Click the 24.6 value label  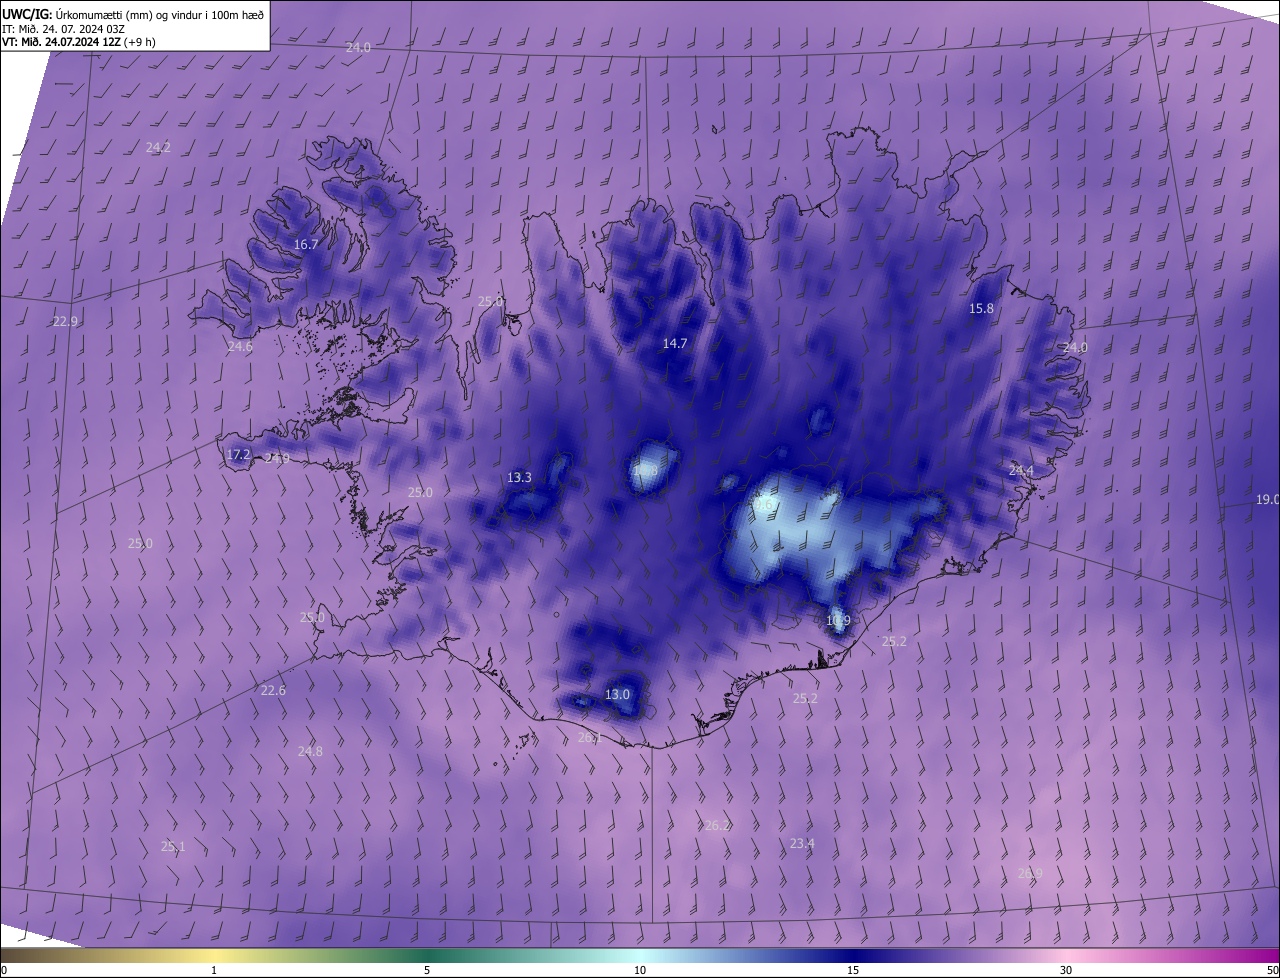point(240,347)
